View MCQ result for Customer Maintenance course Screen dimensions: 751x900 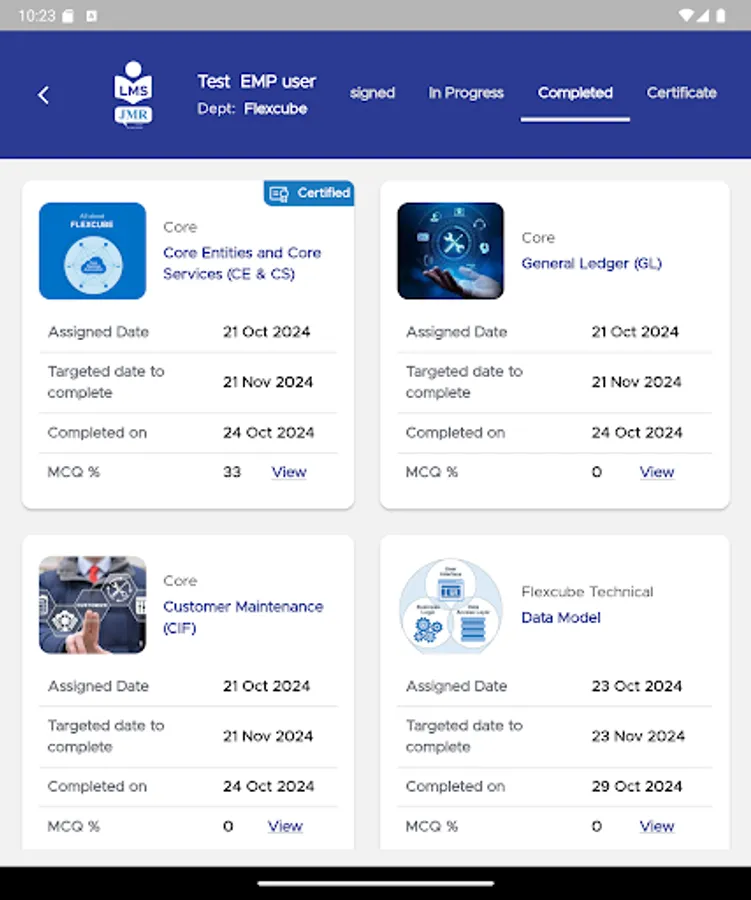click(285, 826)
